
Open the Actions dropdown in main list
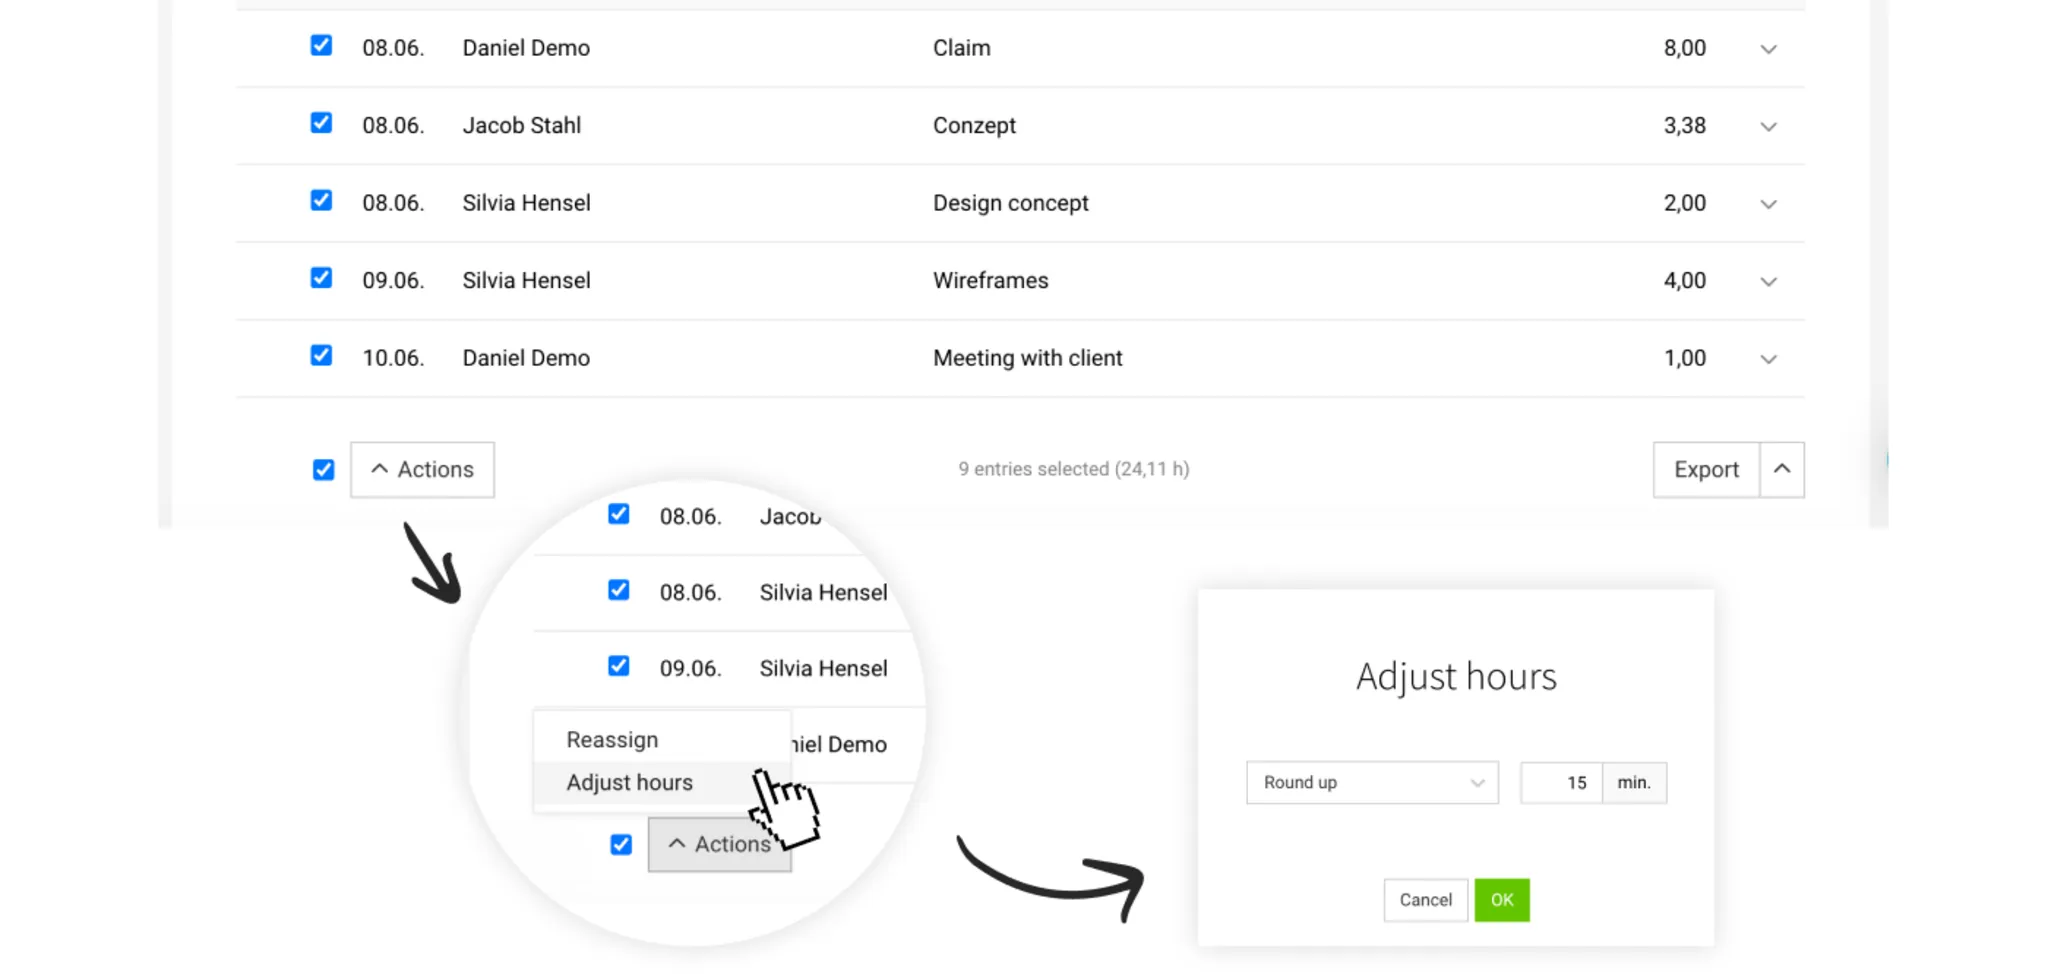[x=422, y=470]
